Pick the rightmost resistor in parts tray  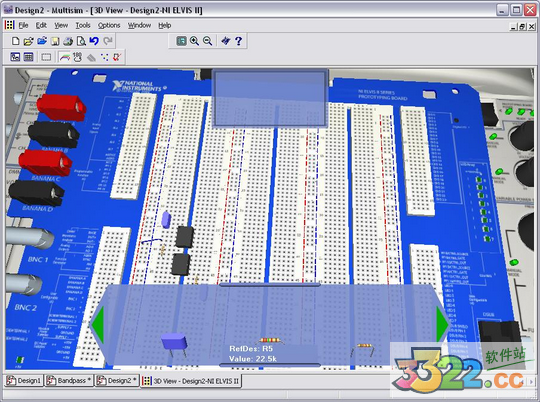click(x=363, y=349)
